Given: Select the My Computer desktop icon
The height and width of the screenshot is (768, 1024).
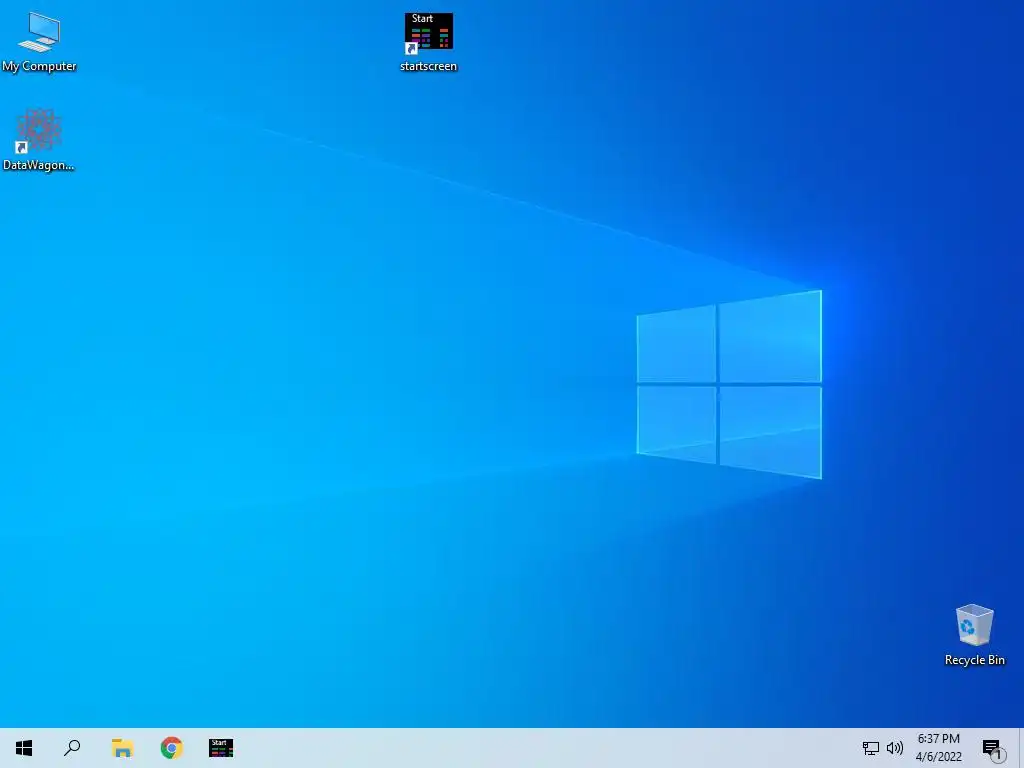Looking at the screenshot, I should pyautogui.click(x=39, y=41).
